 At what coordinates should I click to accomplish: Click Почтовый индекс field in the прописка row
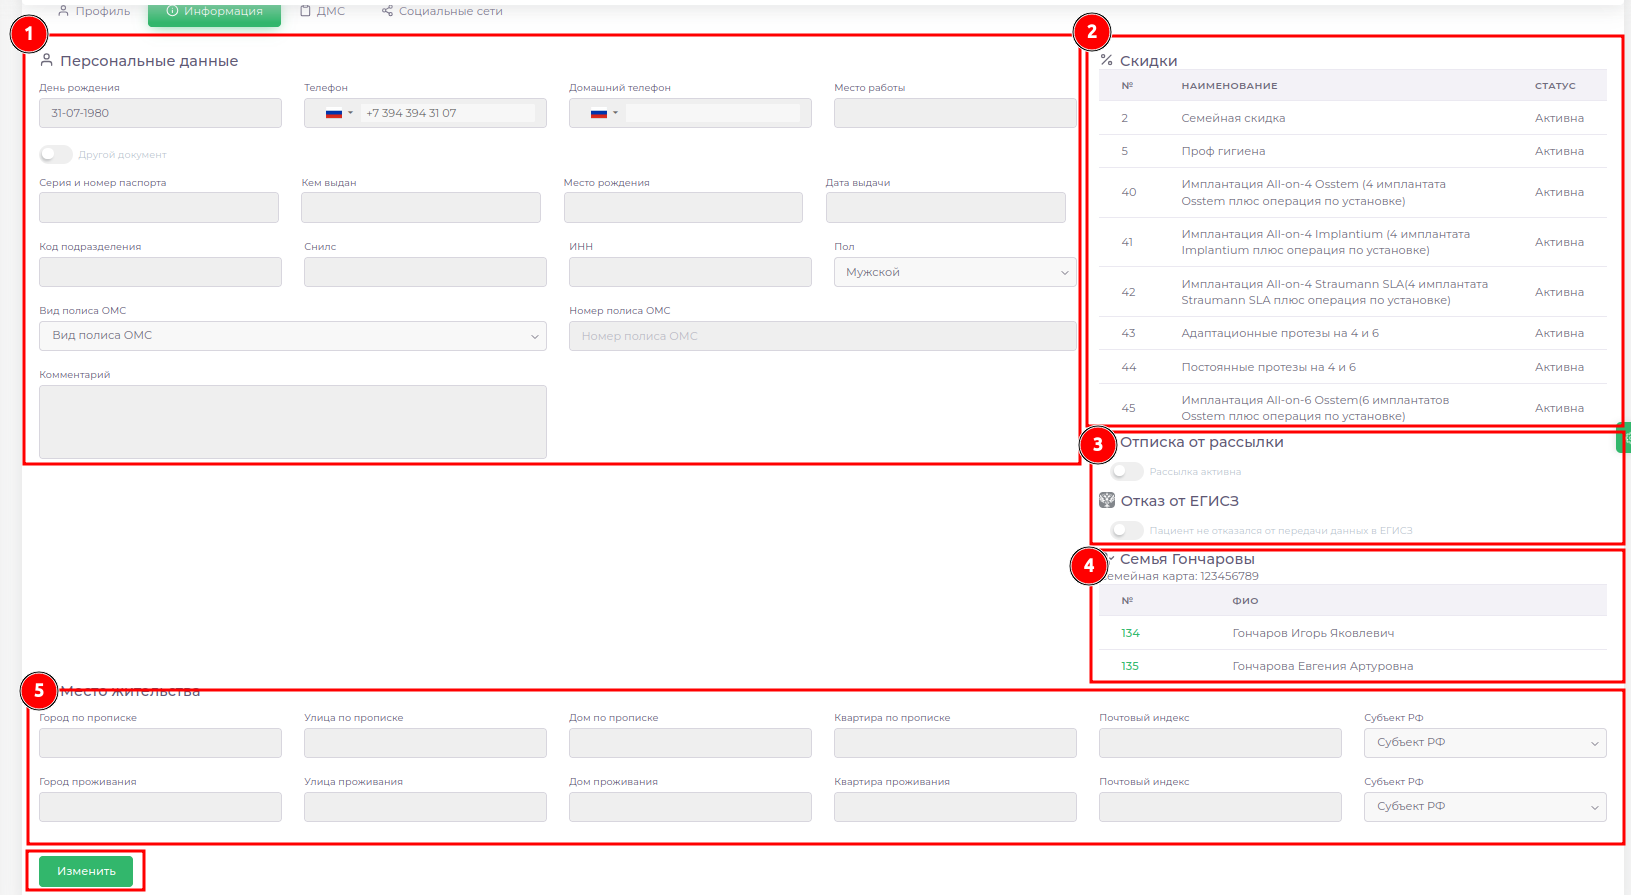[x=1220, y=743]
